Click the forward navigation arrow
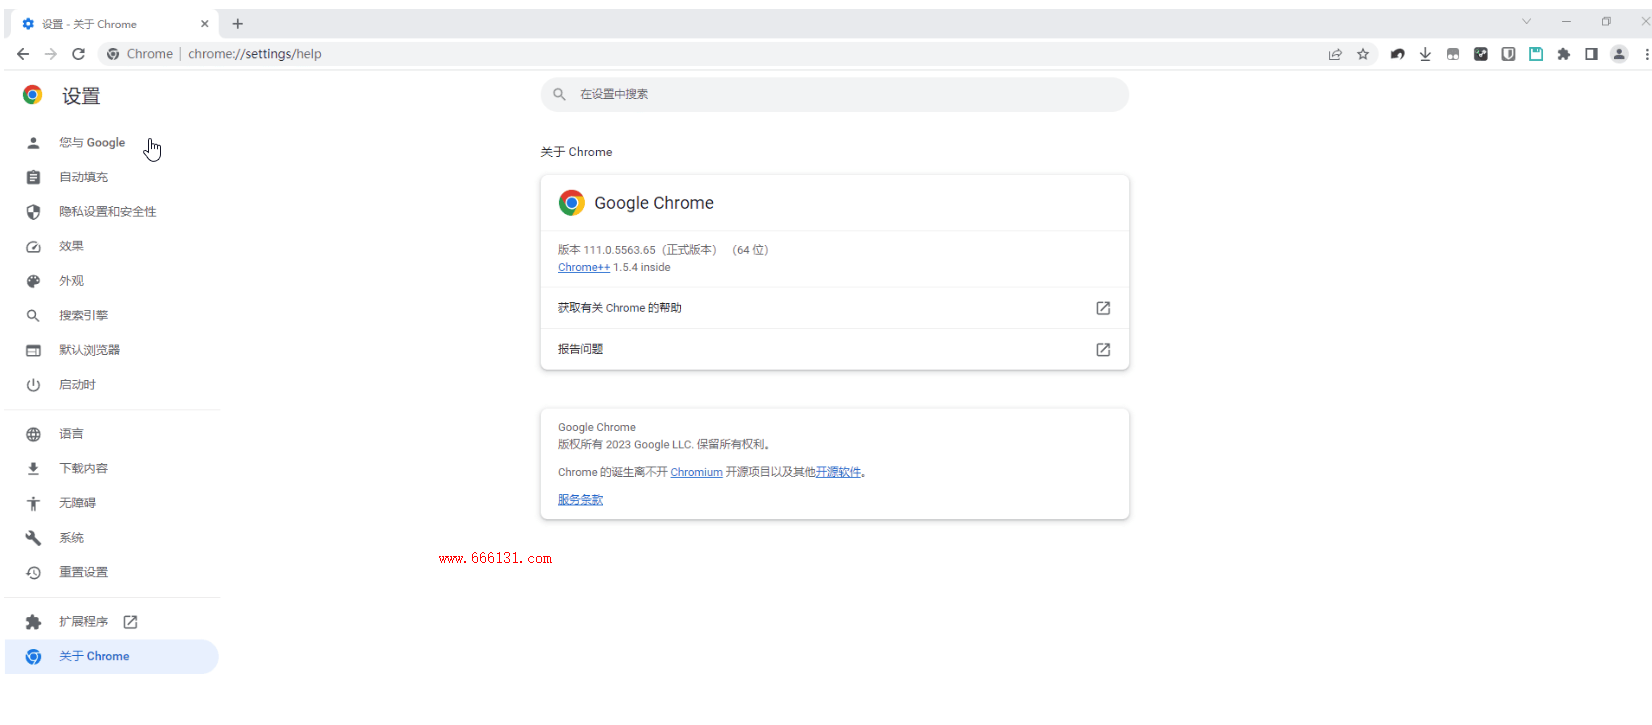Image resolution: width=1652 pixels, height=725 pixels. (51, 54)
